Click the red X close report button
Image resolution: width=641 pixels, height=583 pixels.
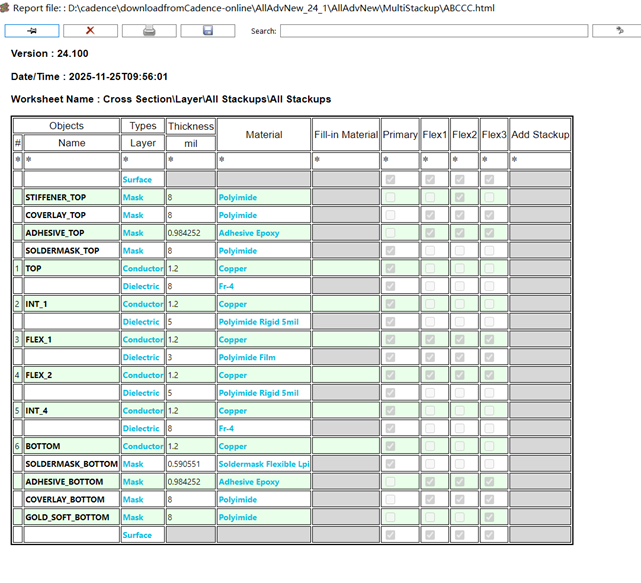(89, 31)
